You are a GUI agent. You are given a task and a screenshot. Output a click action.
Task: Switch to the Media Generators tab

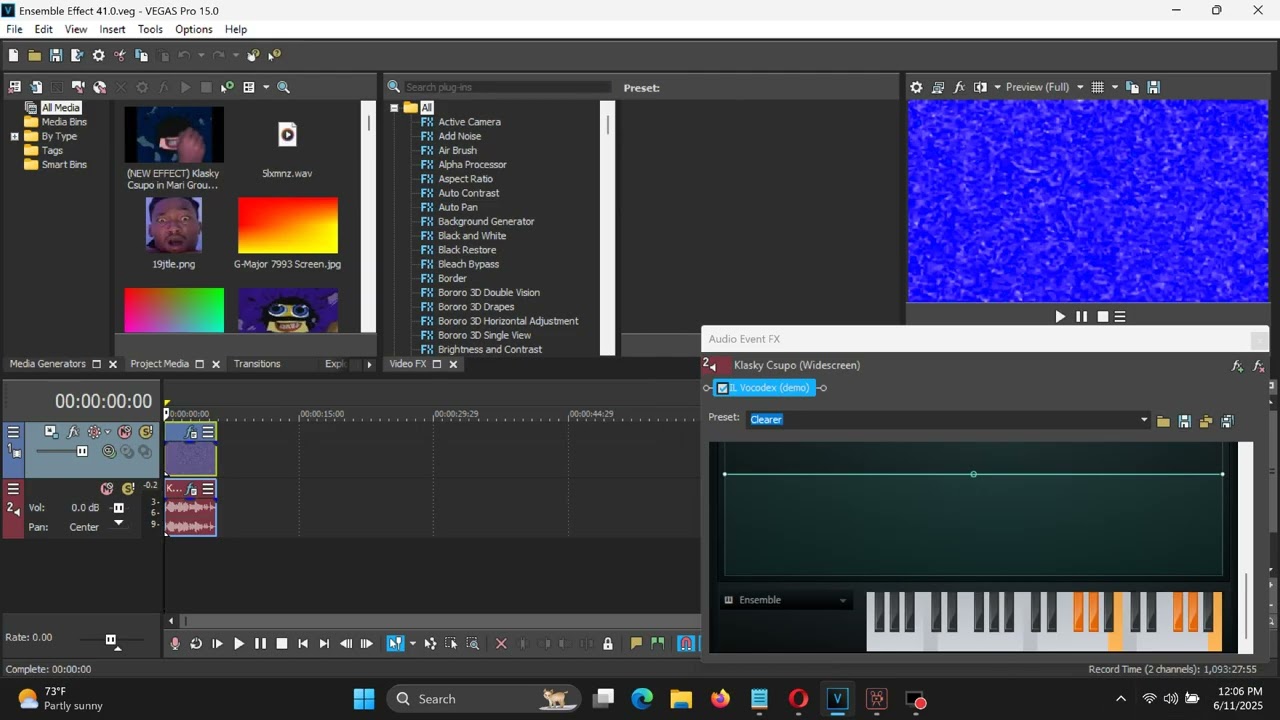48,364
